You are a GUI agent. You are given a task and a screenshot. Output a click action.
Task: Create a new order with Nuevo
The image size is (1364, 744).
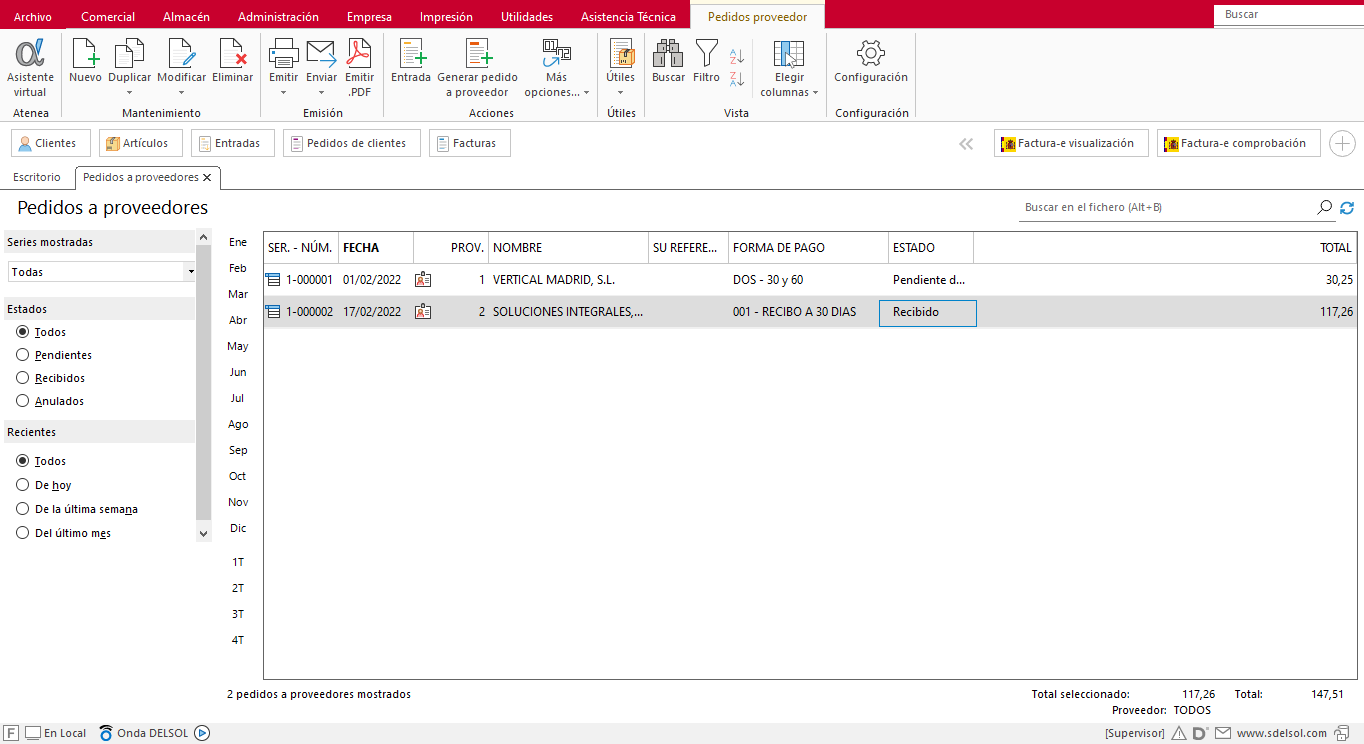[85, 62]
